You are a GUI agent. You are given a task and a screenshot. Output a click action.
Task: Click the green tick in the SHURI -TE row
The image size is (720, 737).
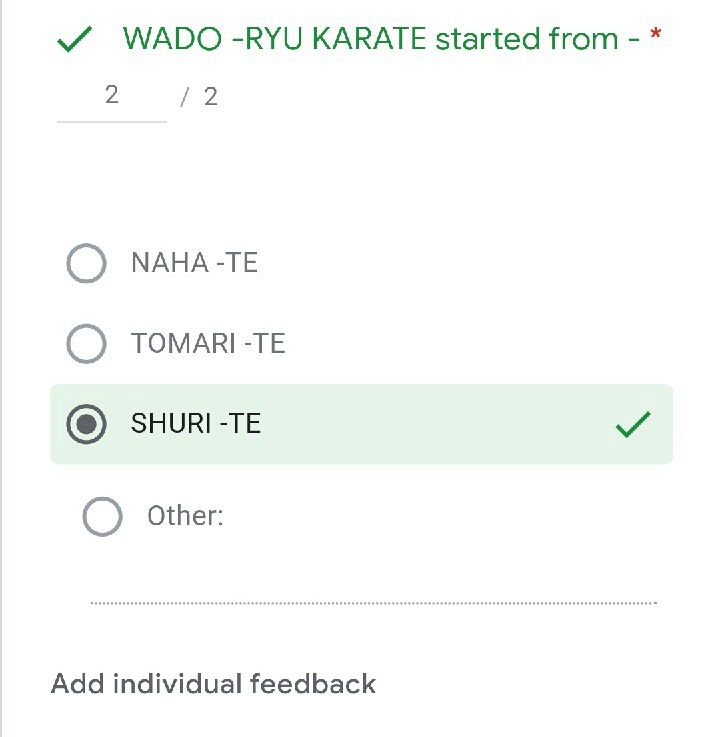click(633, 425)
